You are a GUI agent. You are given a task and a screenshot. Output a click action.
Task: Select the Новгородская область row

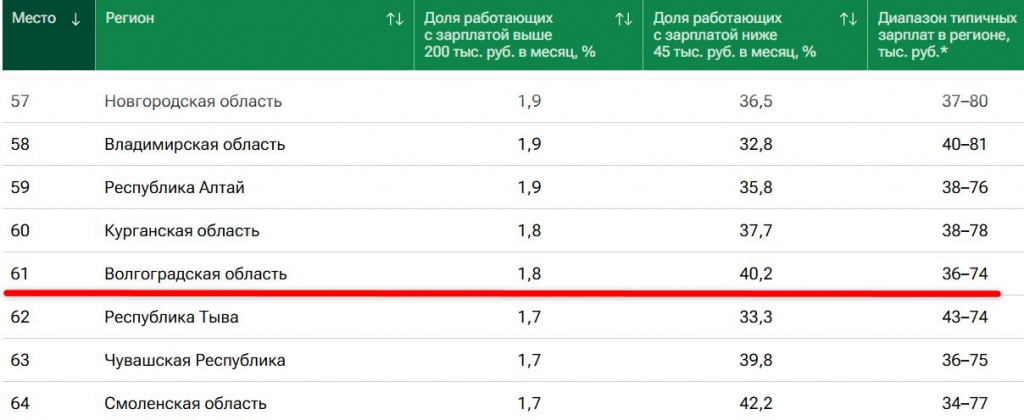pyautogui.click(x=193, y=101)
